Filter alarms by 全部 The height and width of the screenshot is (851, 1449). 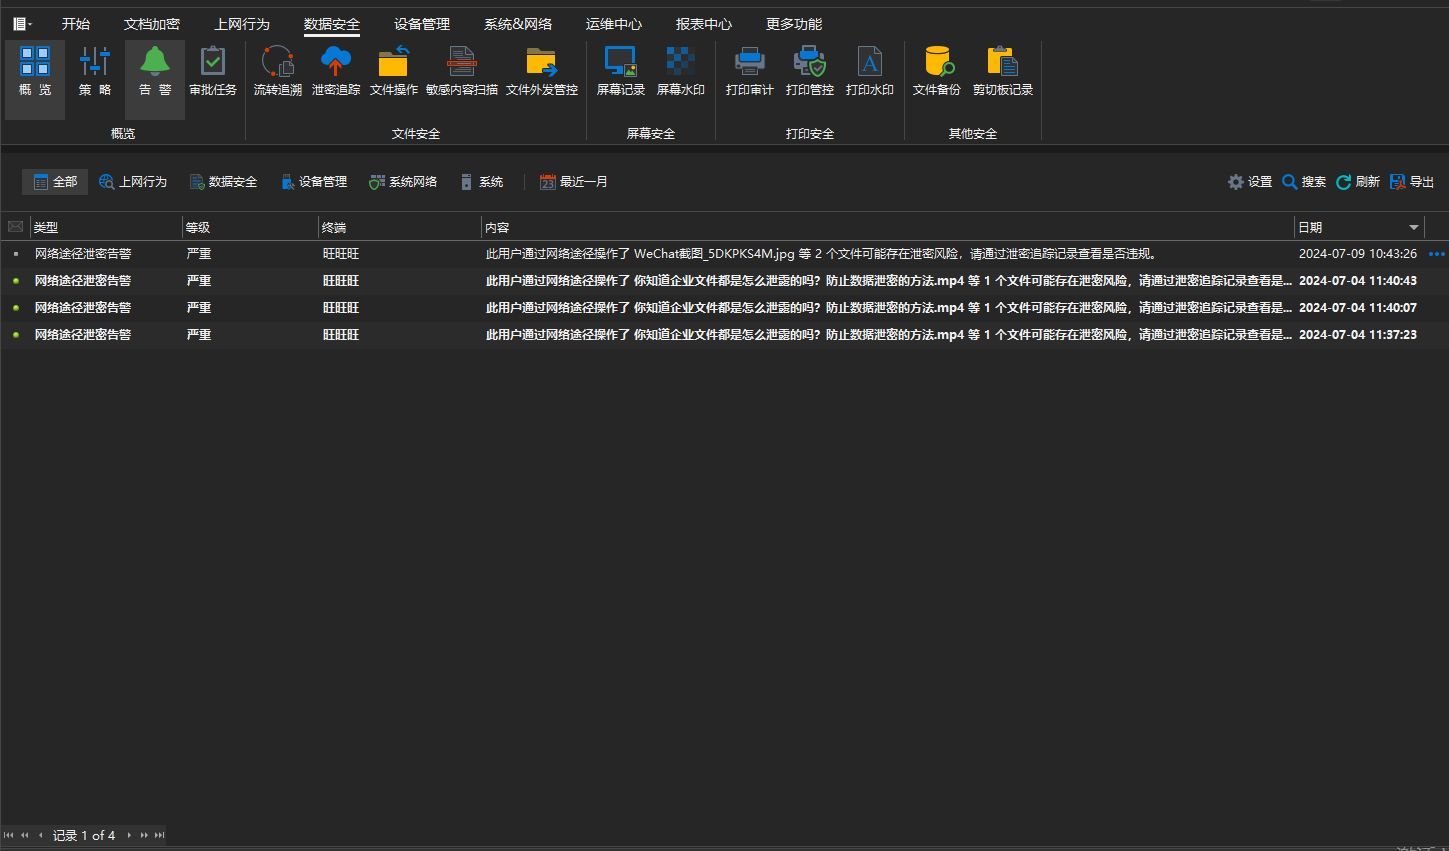(55, 182)
